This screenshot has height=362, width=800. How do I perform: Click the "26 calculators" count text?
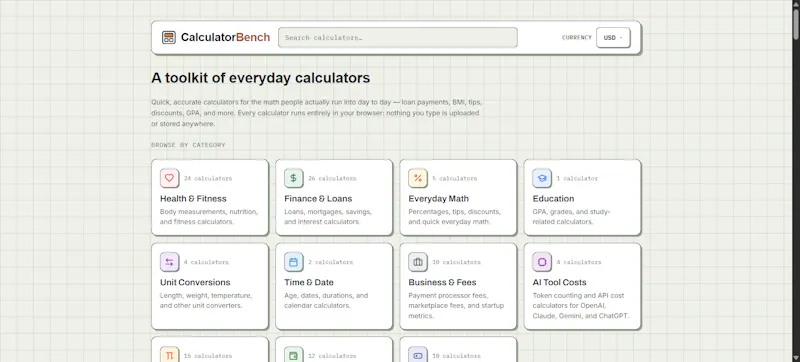tap(332, 178)
